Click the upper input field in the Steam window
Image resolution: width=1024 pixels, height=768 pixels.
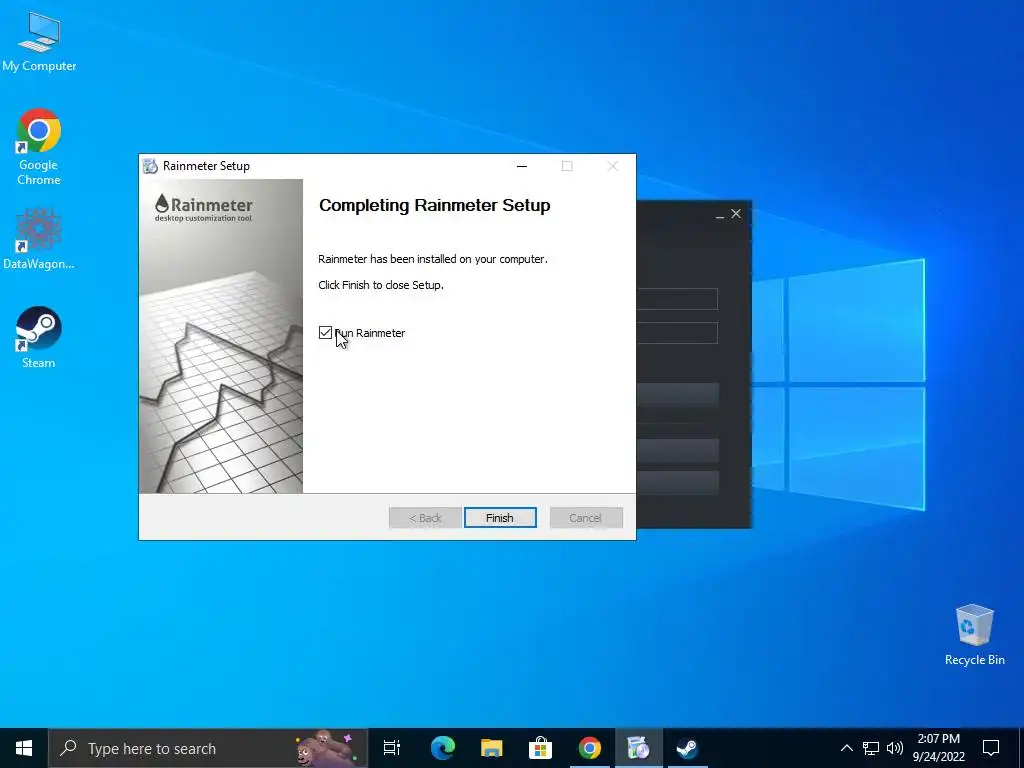coord(677,299)
